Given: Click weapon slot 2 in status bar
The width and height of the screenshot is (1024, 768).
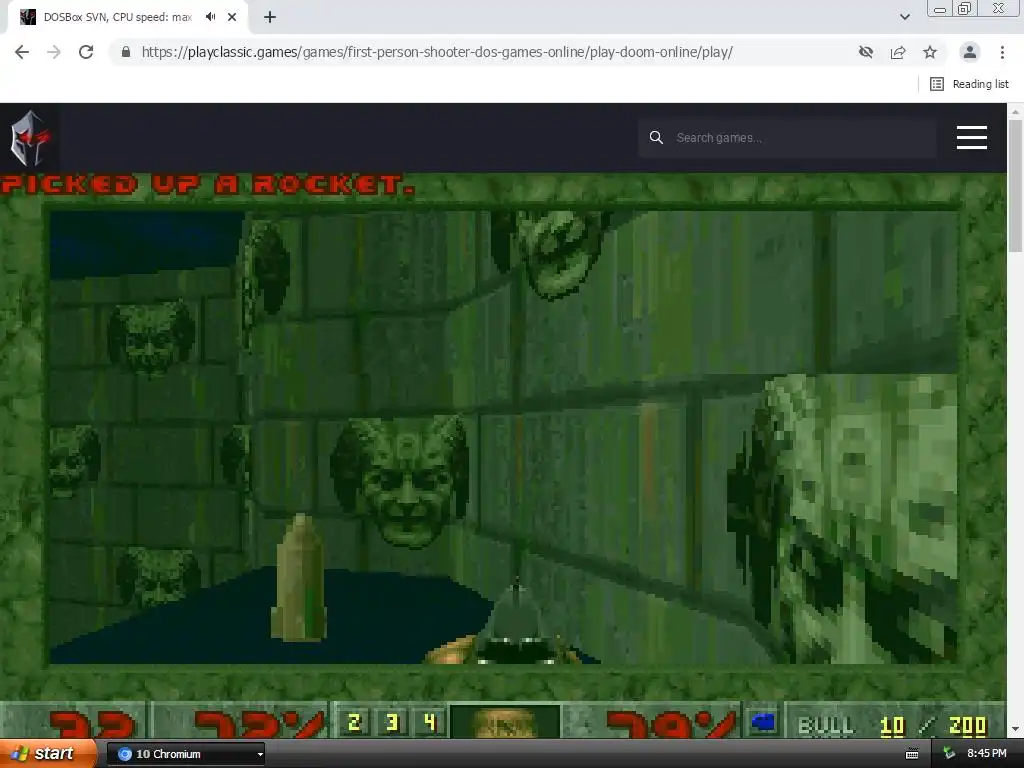Looking at the screenshot, I should pos(354,722).
